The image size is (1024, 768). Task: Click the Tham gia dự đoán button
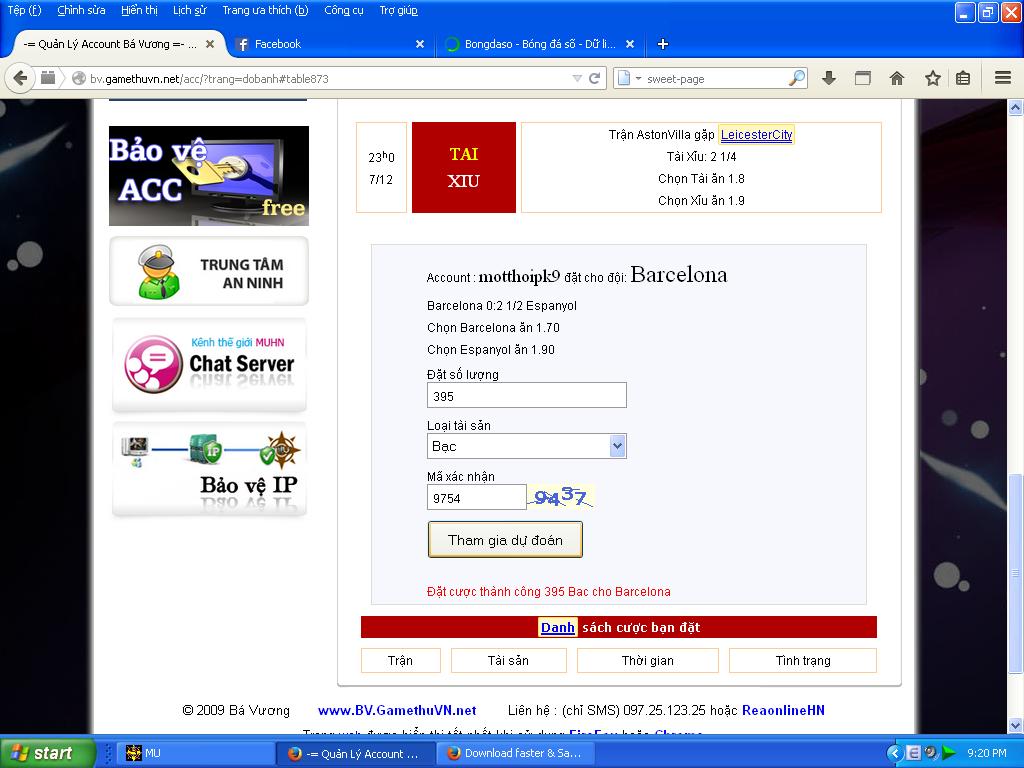click(x=505, y=539)
